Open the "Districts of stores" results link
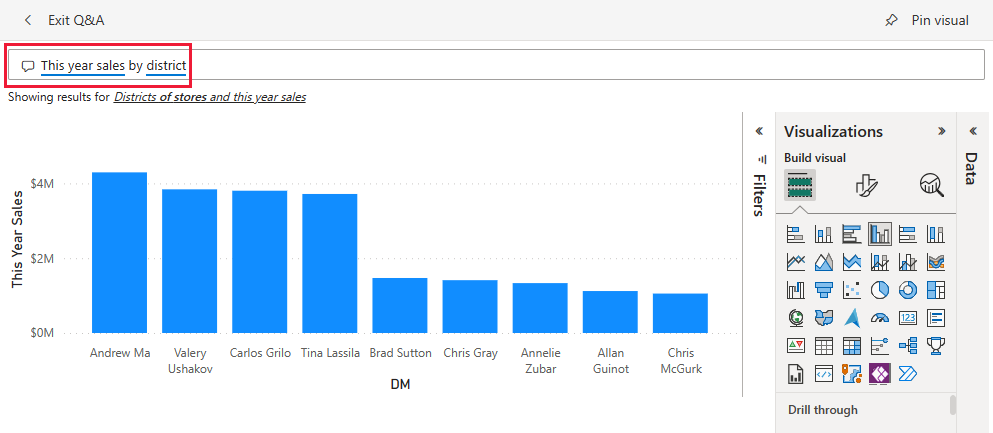Image resolution: width=993 pixels, height=433 pixels. 160,98
